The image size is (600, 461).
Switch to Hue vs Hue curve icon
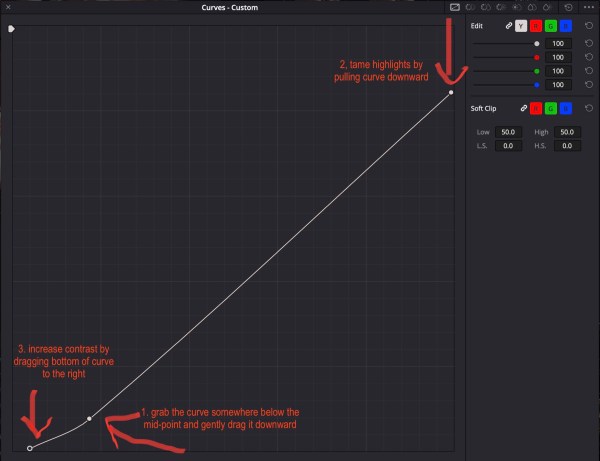coord(470,7)
